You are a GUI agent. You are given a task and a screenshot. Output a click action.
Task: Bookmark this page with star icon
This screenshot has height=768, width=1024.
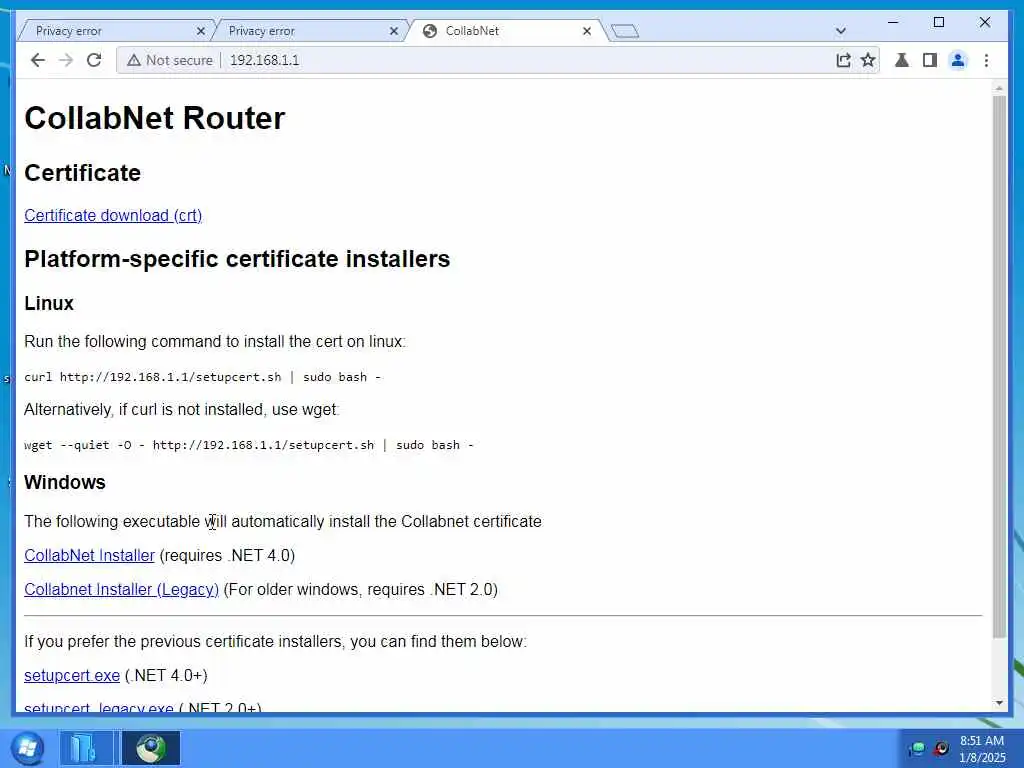pos(868,60)
